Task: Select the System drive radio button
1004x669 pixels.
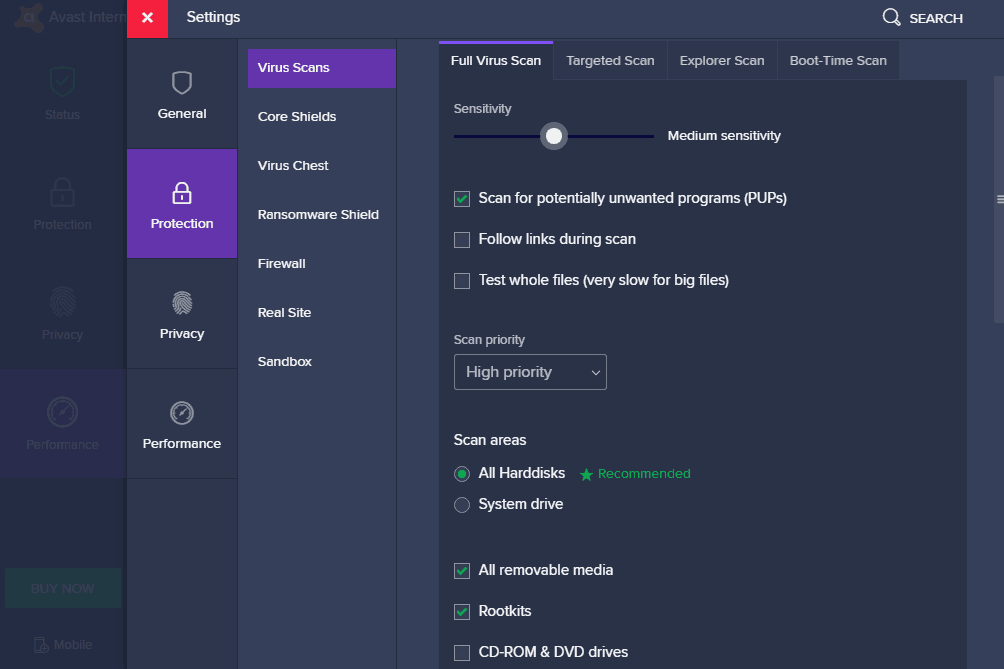Action: point(461,505)
